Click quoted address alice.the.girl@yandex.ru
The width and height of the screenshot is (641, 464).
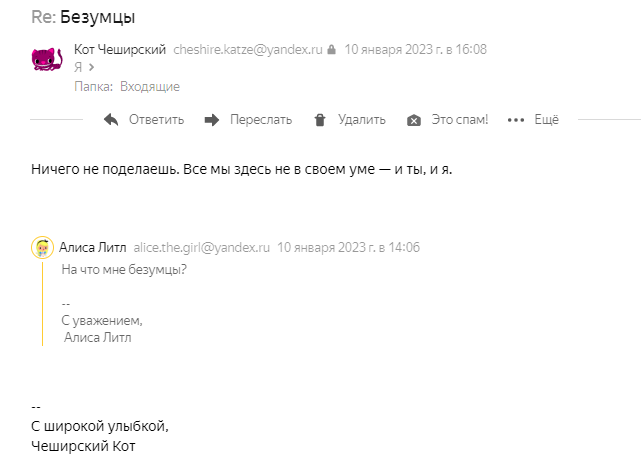202,247
